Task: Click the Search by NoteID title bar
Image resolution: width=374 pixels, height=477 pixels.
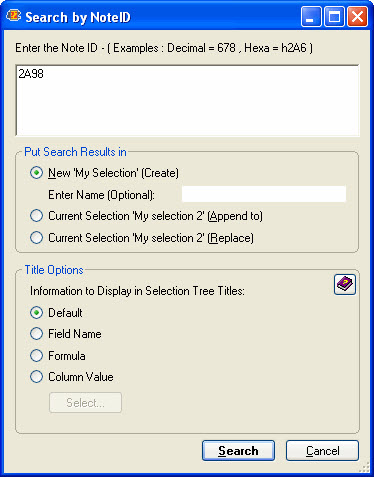Action: (153, 16)
